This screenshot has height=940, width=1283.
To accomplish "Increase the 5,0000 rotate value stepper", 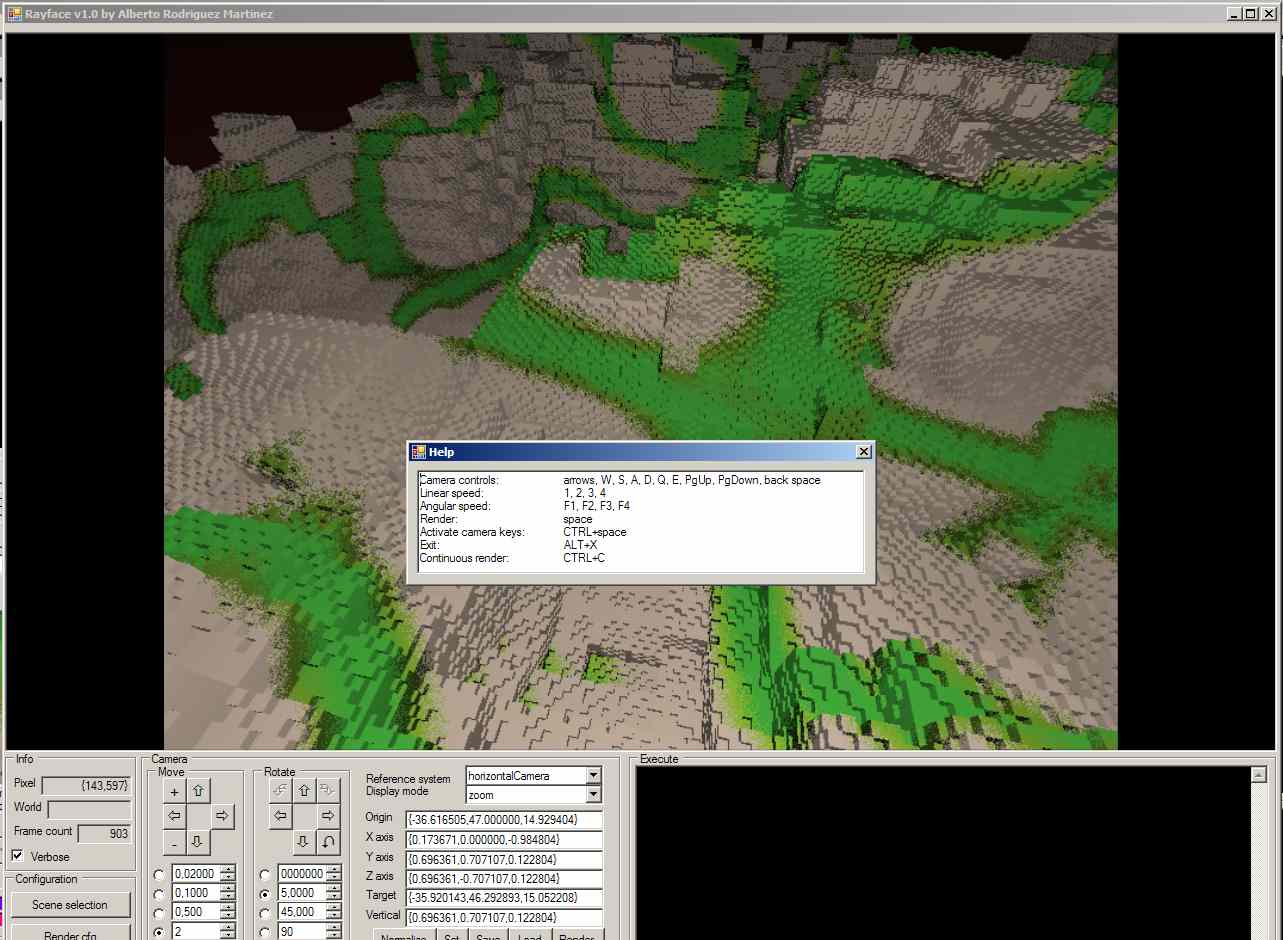I will click(334, 889).
